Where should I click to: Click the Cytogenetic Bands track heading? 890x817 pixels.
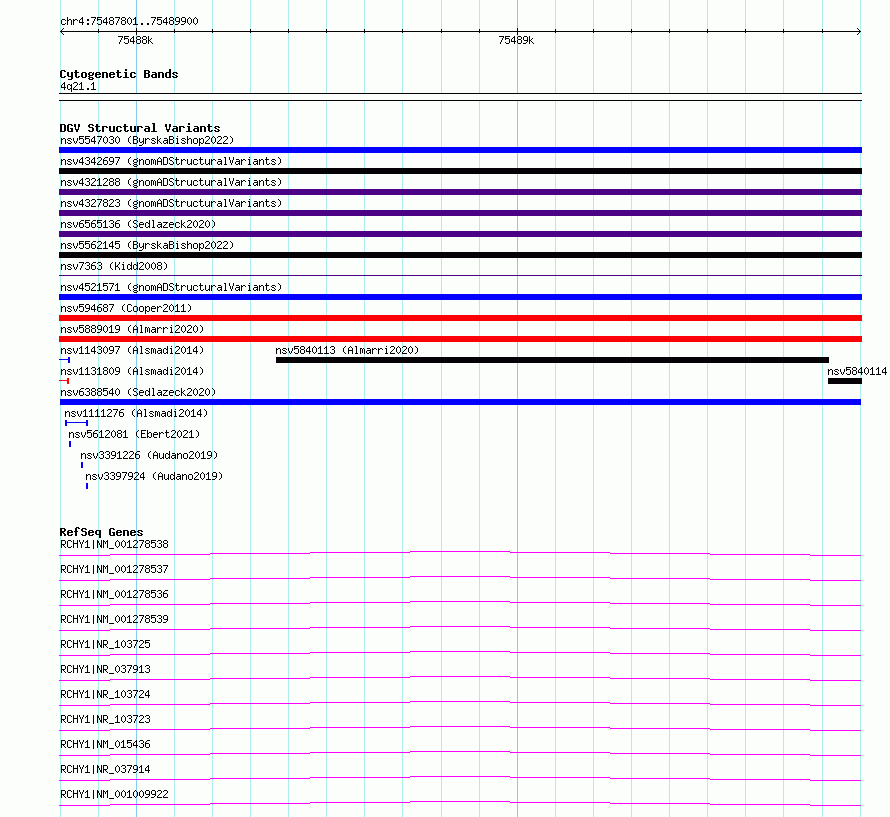[x=119, y=74]
